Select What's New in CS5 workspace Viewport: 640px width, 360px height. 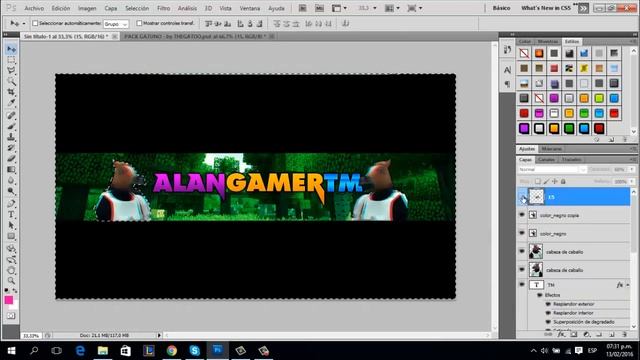pos(546,8)
